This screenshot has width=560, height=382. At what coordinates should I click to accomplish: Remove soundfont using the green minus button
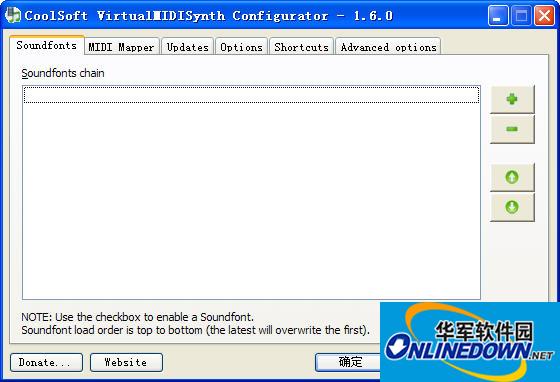coord(512,129)
